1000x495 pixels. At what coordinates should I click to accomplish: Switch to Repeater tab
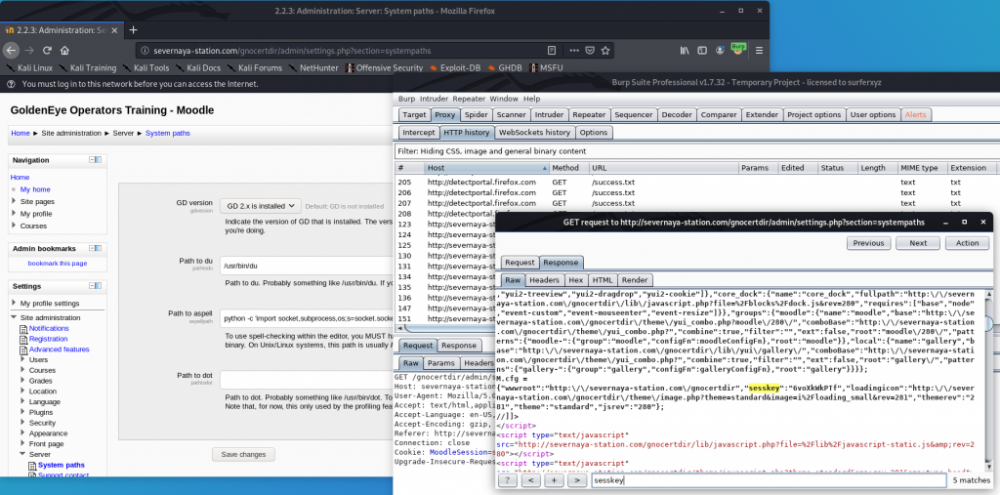589,115
